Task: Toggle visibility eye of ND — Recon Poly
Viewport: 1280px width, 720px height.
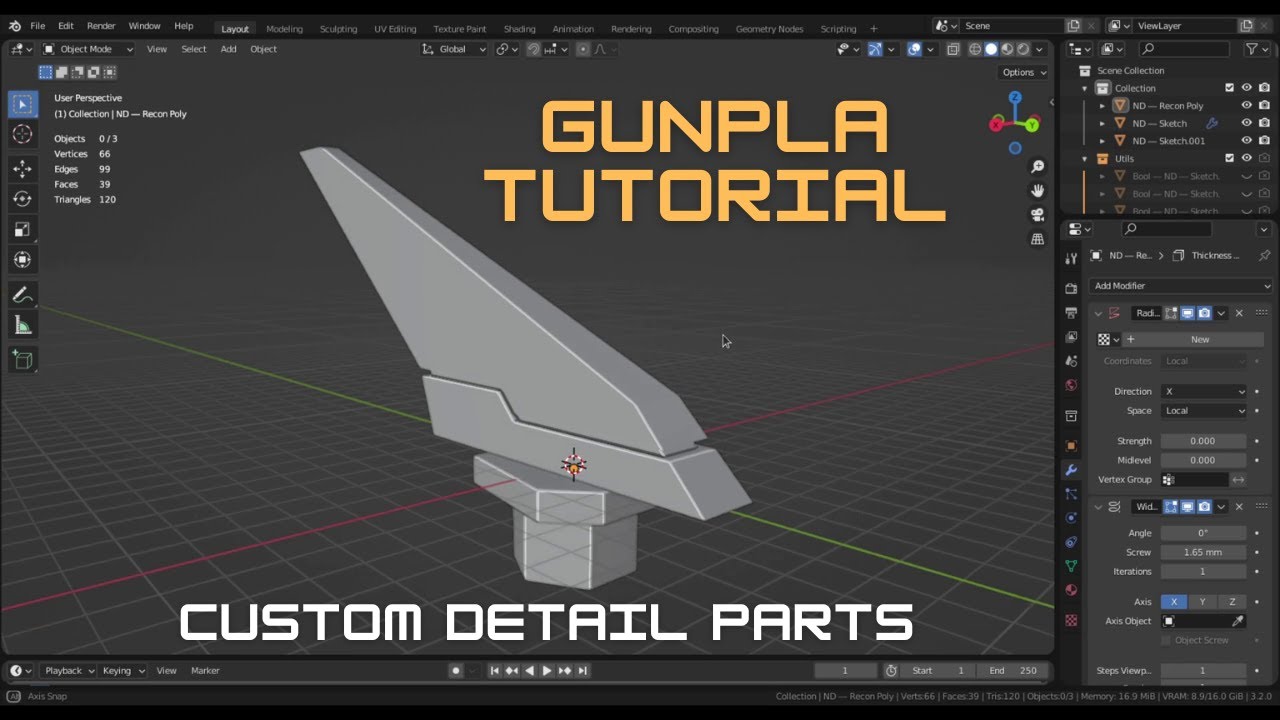Action: [1247, 105]
